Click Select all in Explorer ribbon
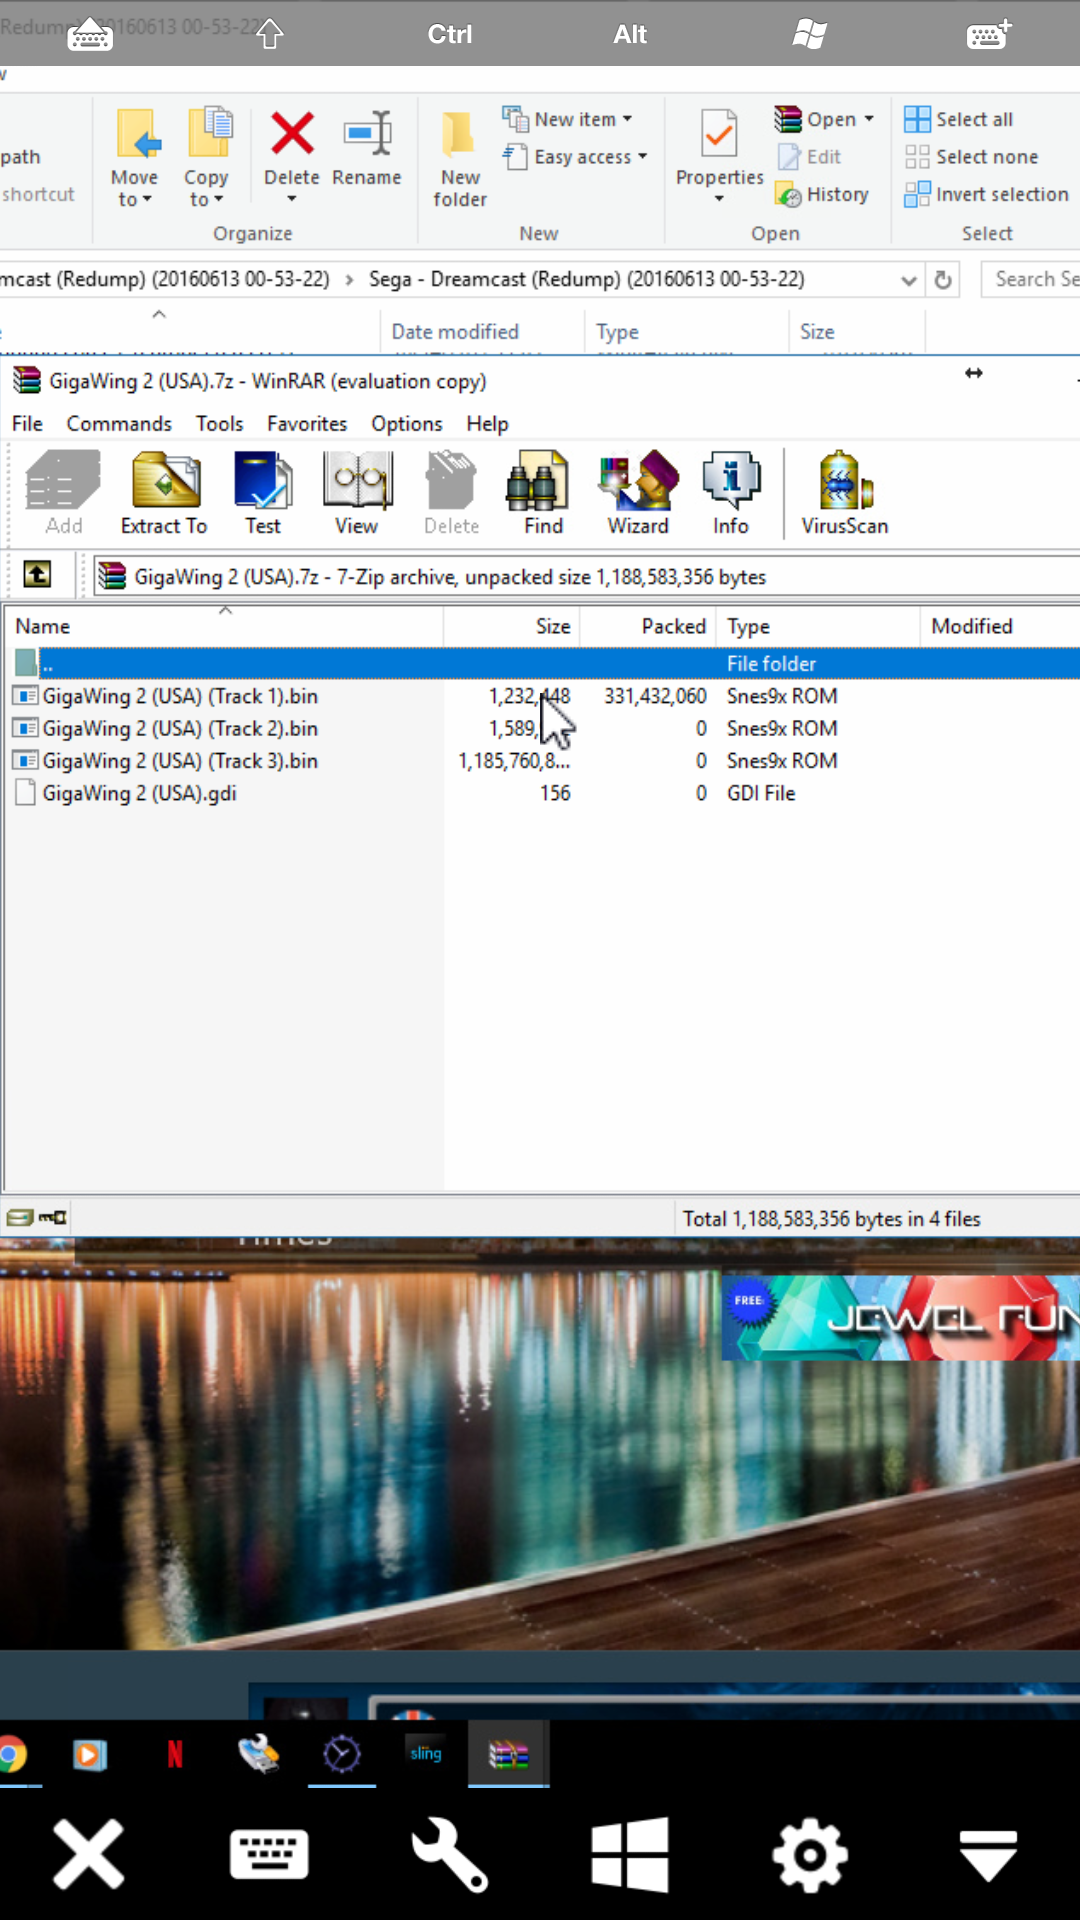The width and height of the screenshot is (1080, 1920). coord(959,119)
